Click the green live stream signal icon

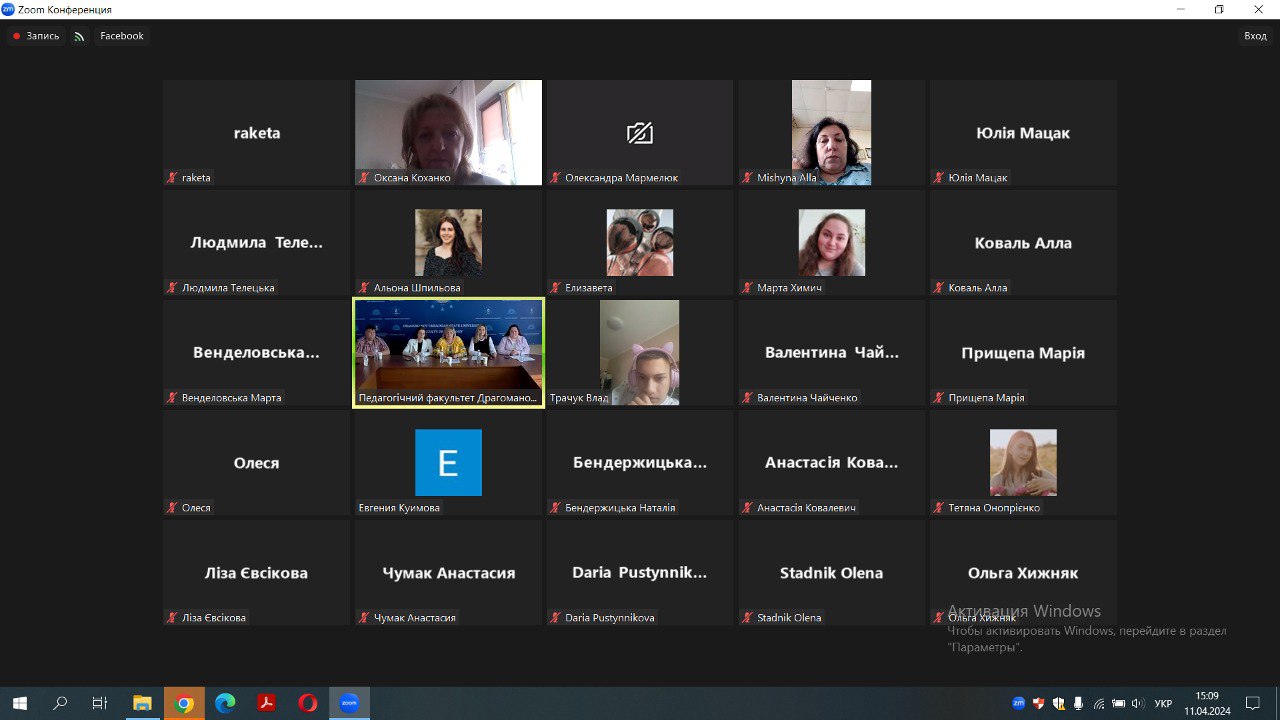[x=80, y=37]
